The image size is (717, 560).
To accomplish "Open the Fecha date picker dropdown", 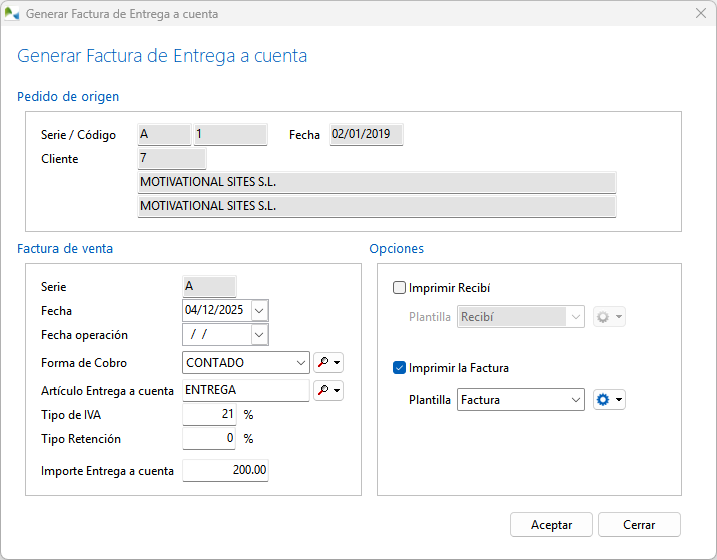I will [259, 311].
